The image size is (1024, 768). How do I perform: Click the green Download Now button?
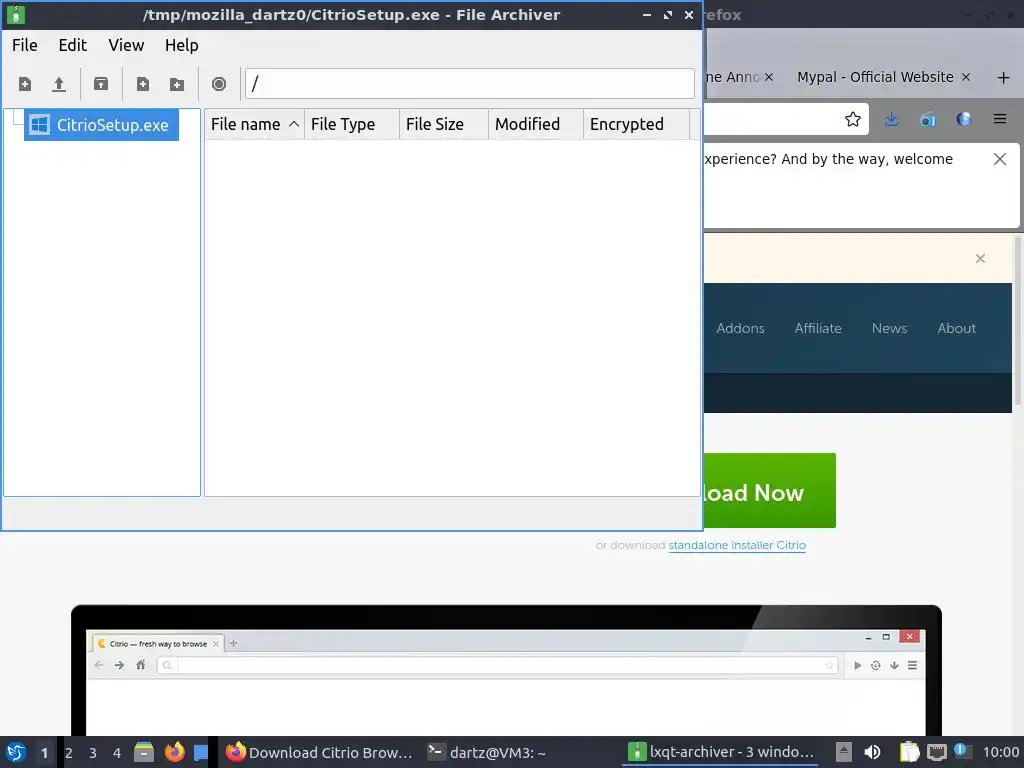pos(769,490)
